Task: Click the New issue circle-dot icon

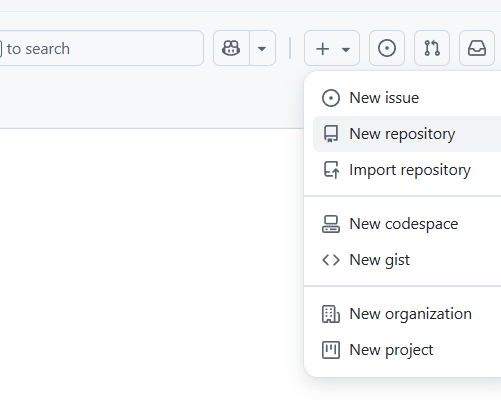Action: 331,98
